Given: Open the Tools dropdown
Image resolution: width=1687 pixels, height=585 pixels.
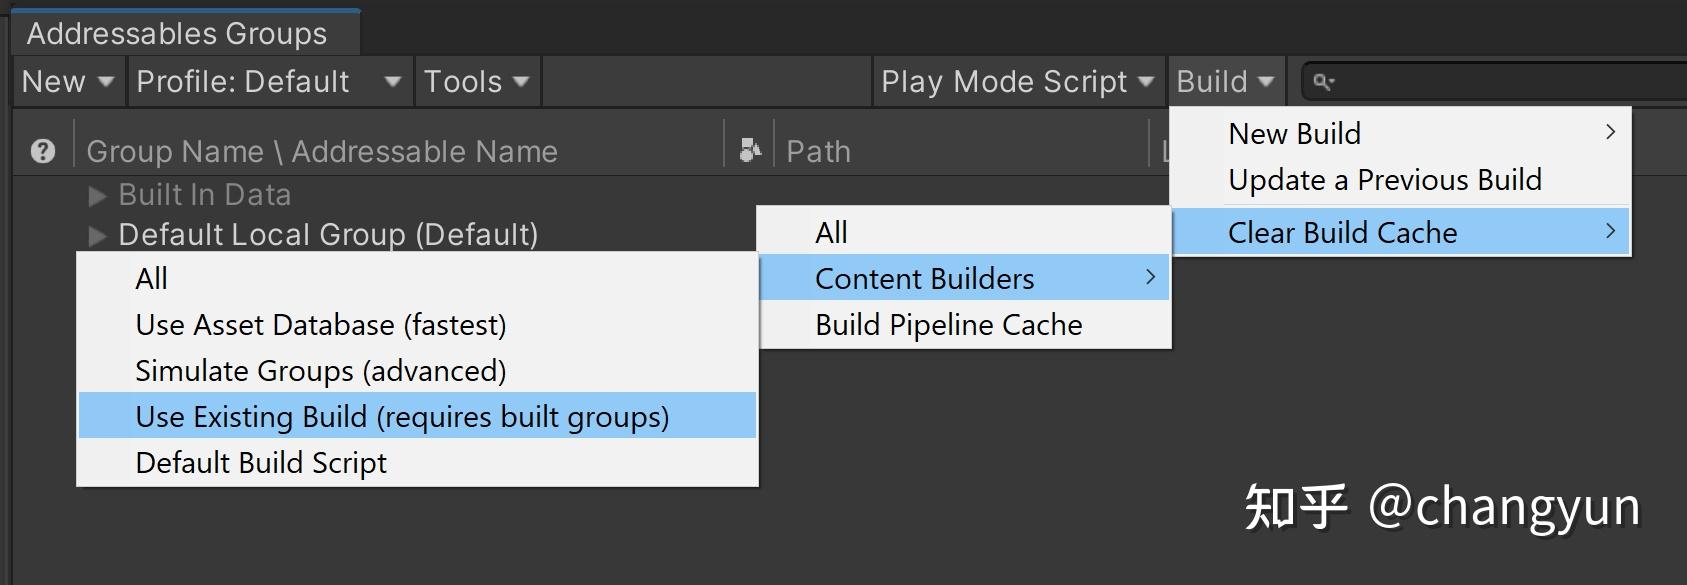Looking at the screenshot, I should [476, 82].
